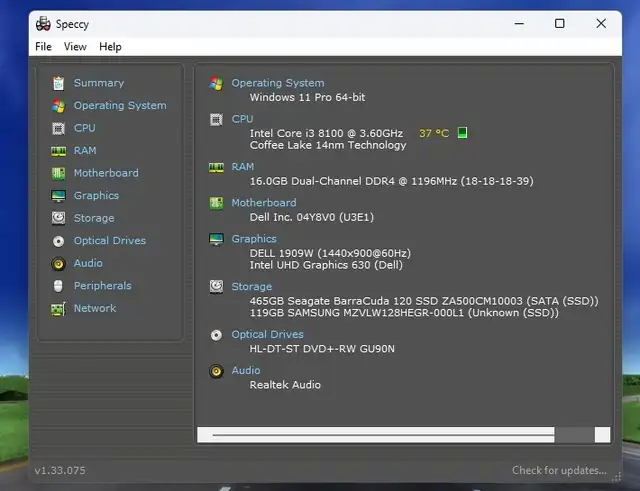
Task: Click the Speccy app icon in title bar
Action: coord(43,24)
